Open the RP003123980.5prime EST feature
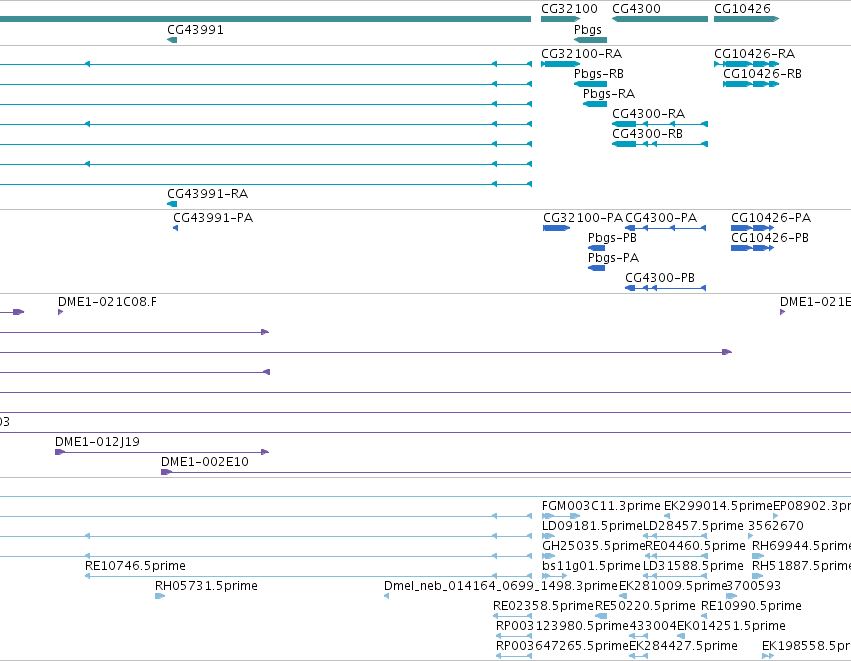This screenshot has height=661, width=851. tap(513, 637)
